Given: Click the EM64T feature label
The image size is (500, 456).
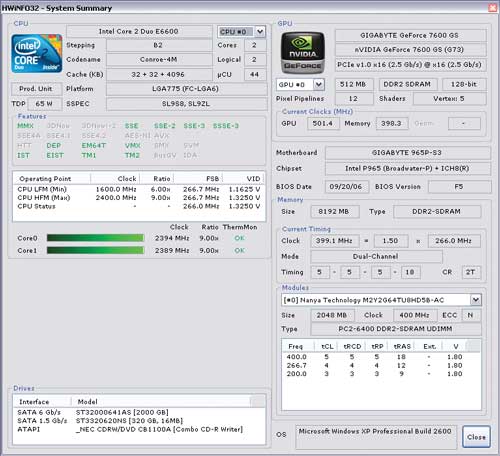Looking at the screenshot, I should (x=94, y=145).
